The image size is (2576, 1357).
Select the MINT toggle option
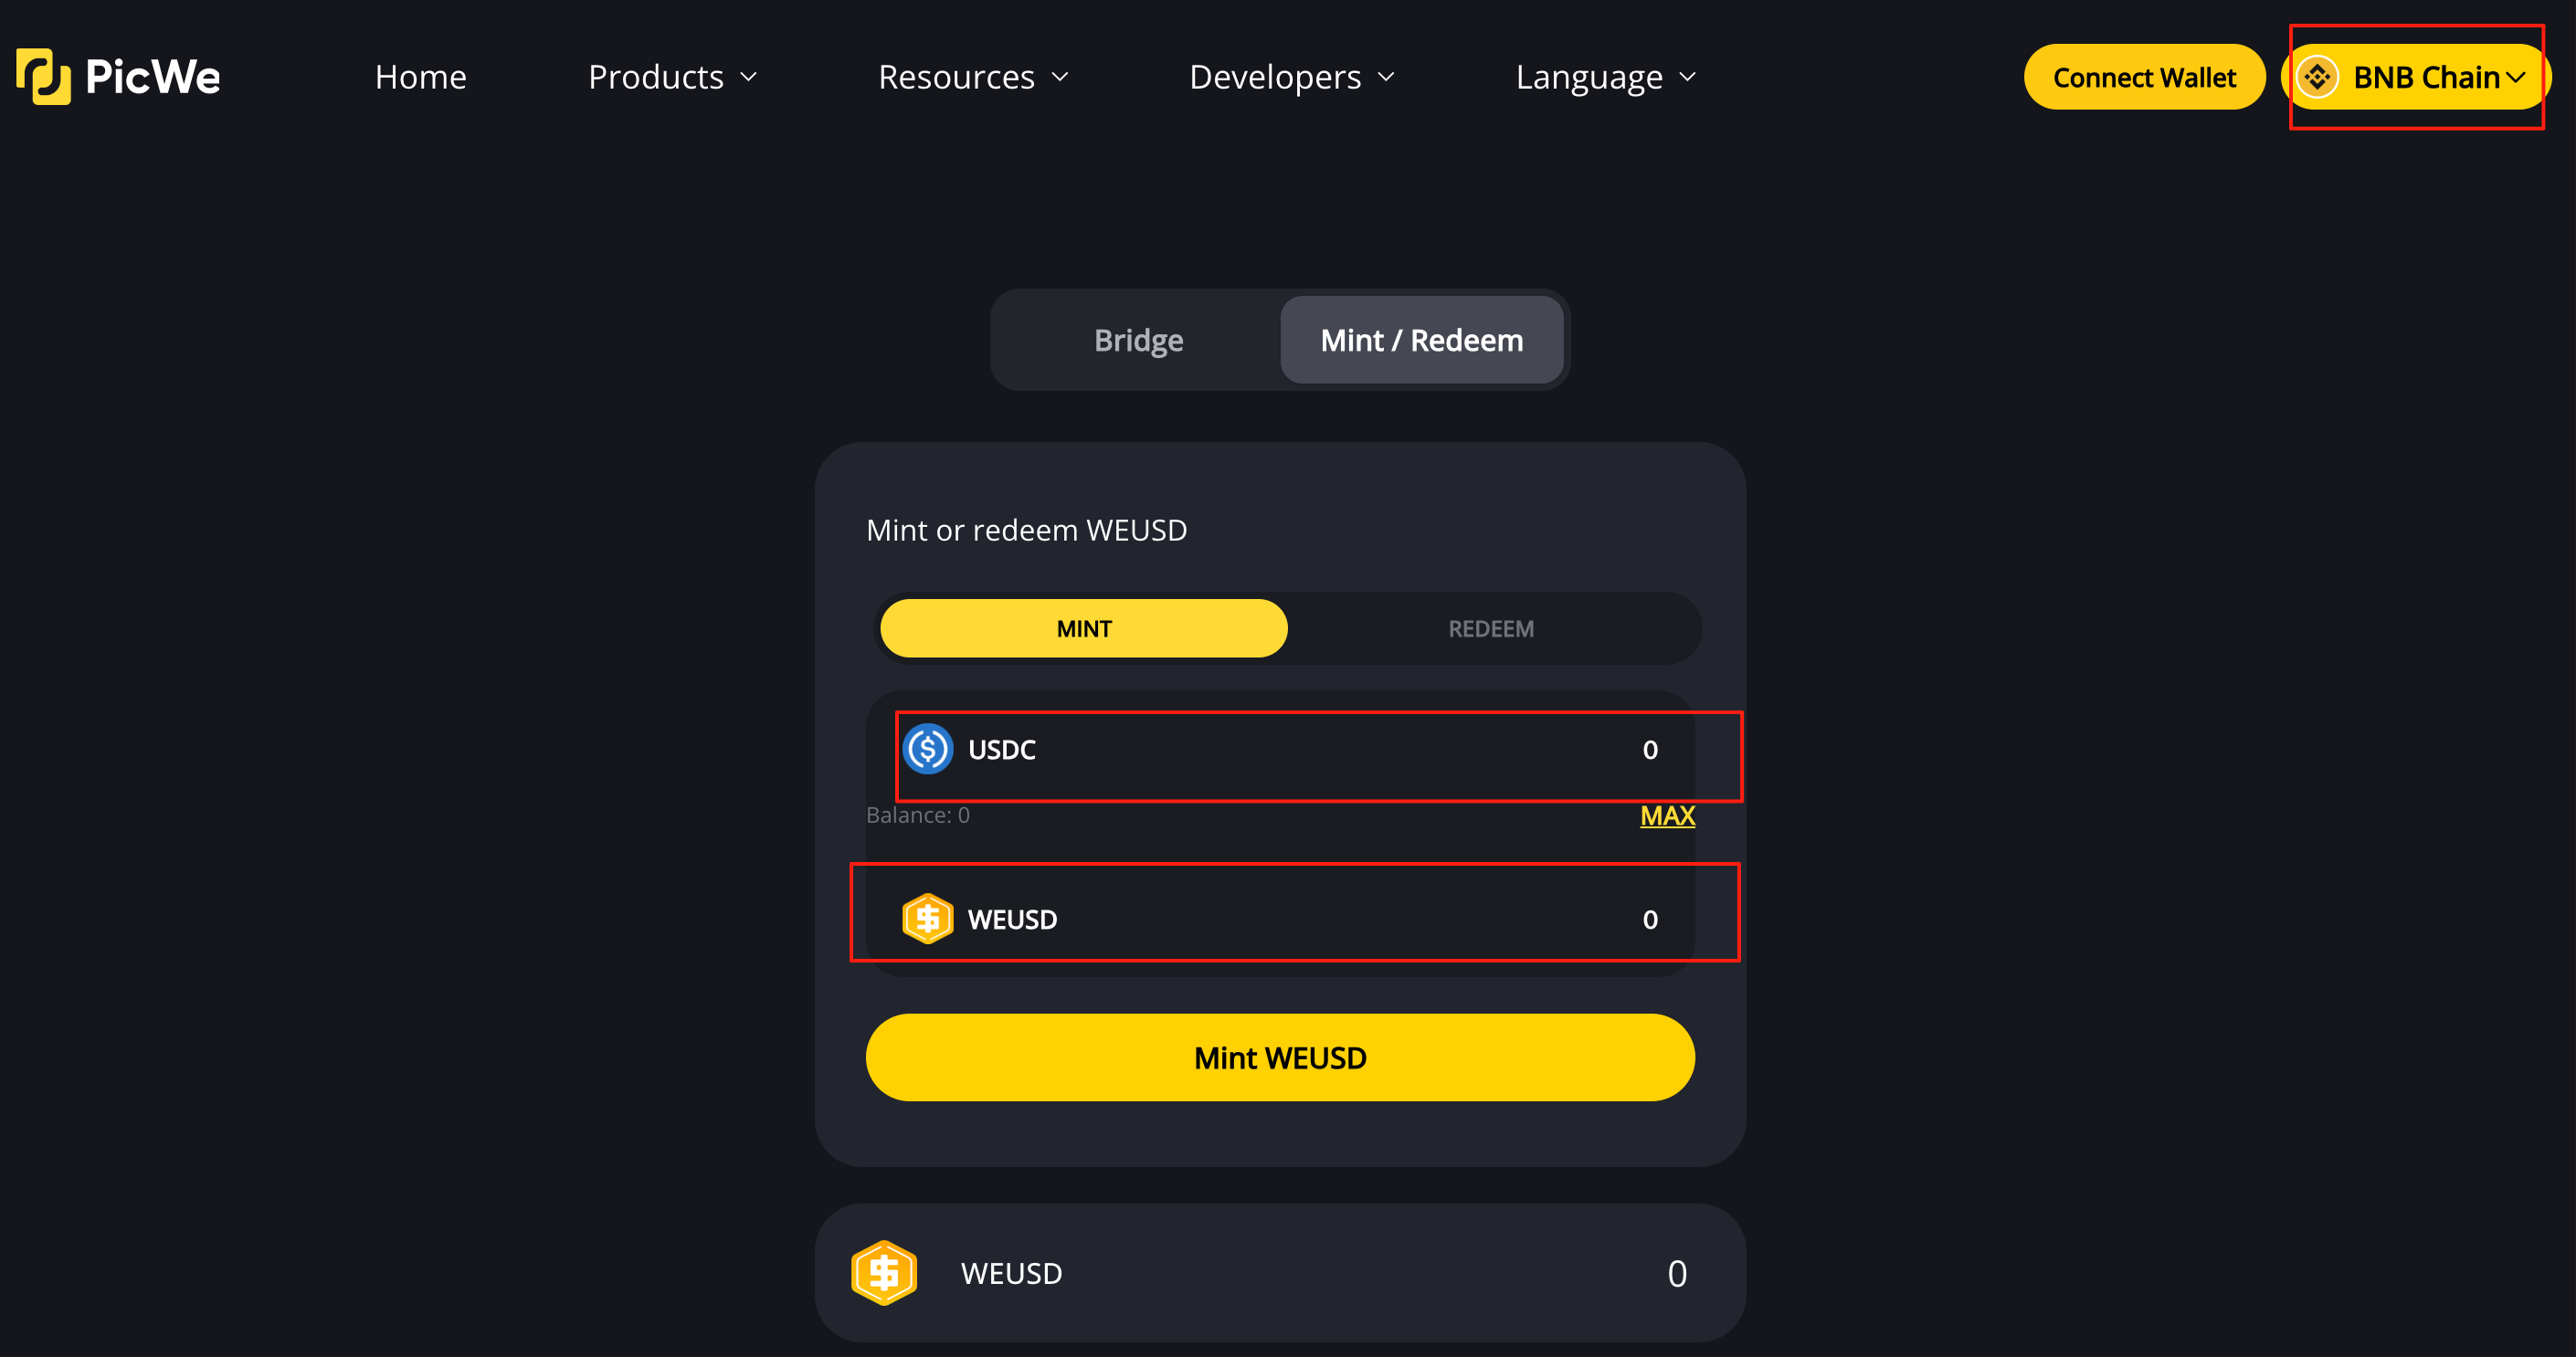[1083, 629]
